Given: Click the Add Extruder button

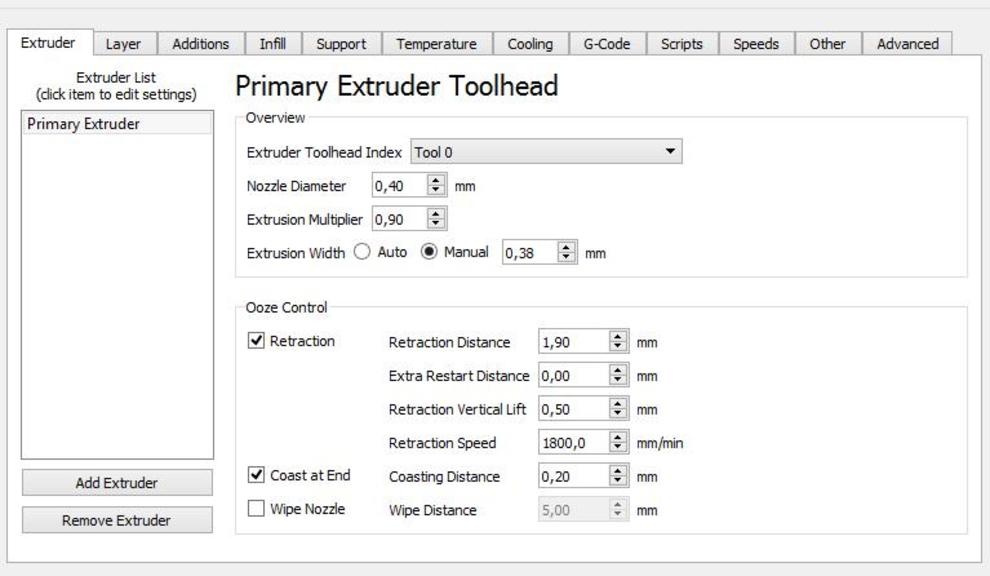Looking at the screenshot, I should tap(117, 483).
